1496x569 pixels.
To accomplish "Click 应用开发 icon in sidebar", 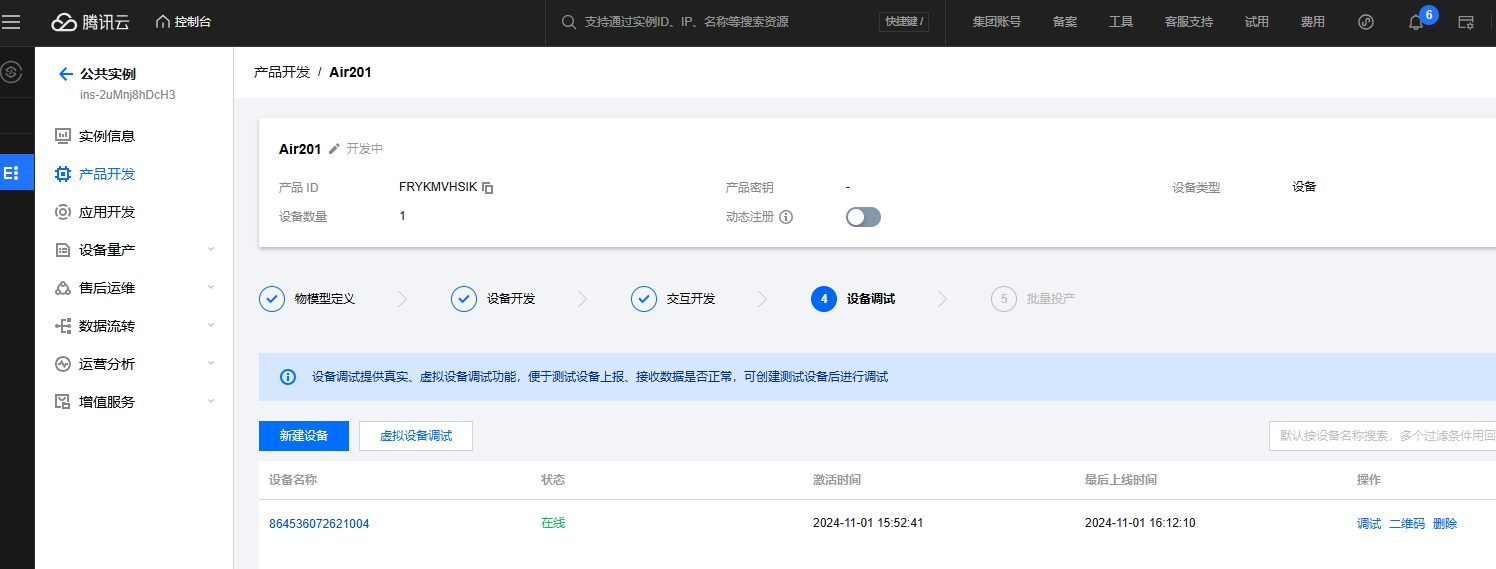I will (62, 212).
